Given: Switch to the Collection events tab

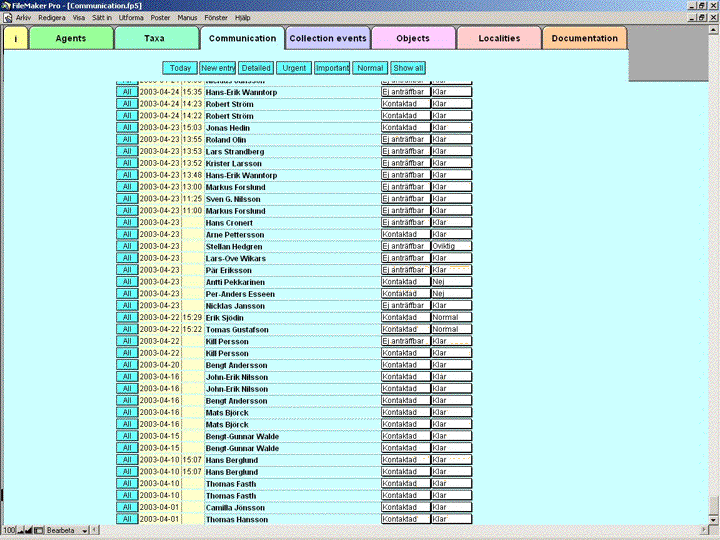Looking at the screenshot, I should point(327,38).
